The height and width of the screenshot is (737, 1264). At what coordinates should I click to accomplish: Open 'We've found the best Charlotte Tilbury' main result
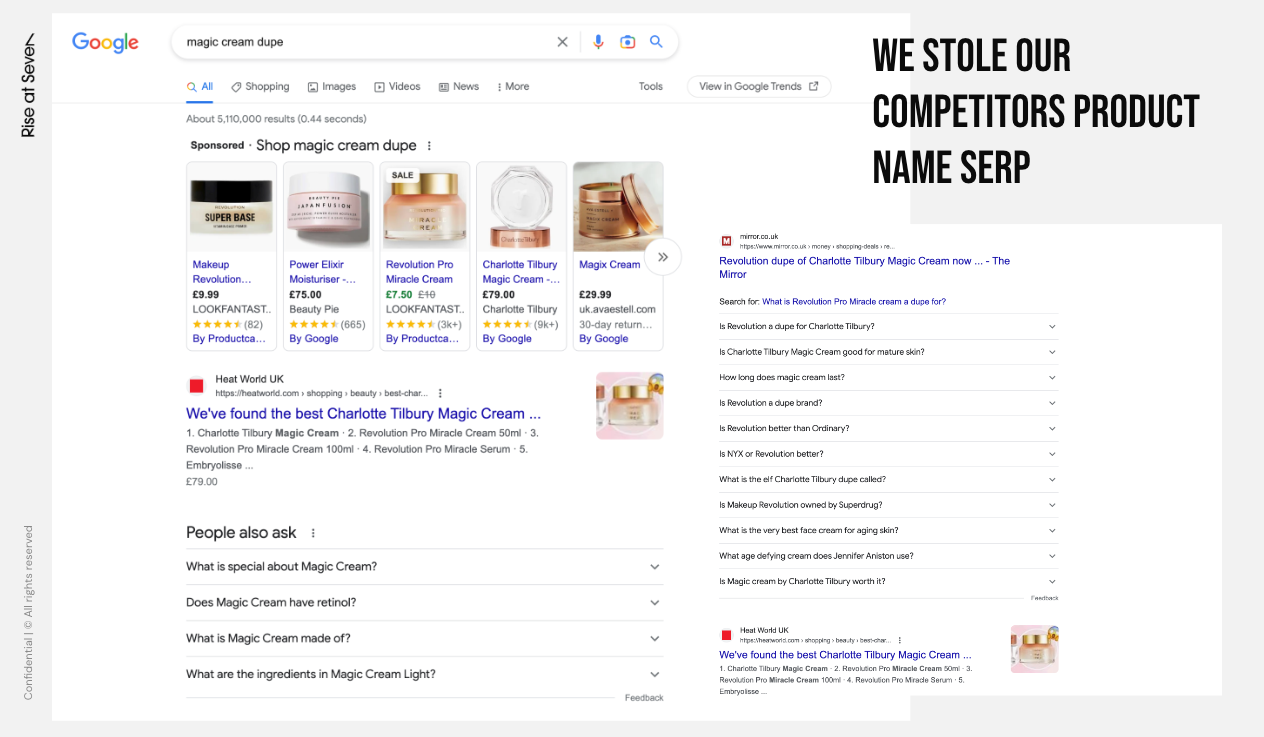(364, 414)
